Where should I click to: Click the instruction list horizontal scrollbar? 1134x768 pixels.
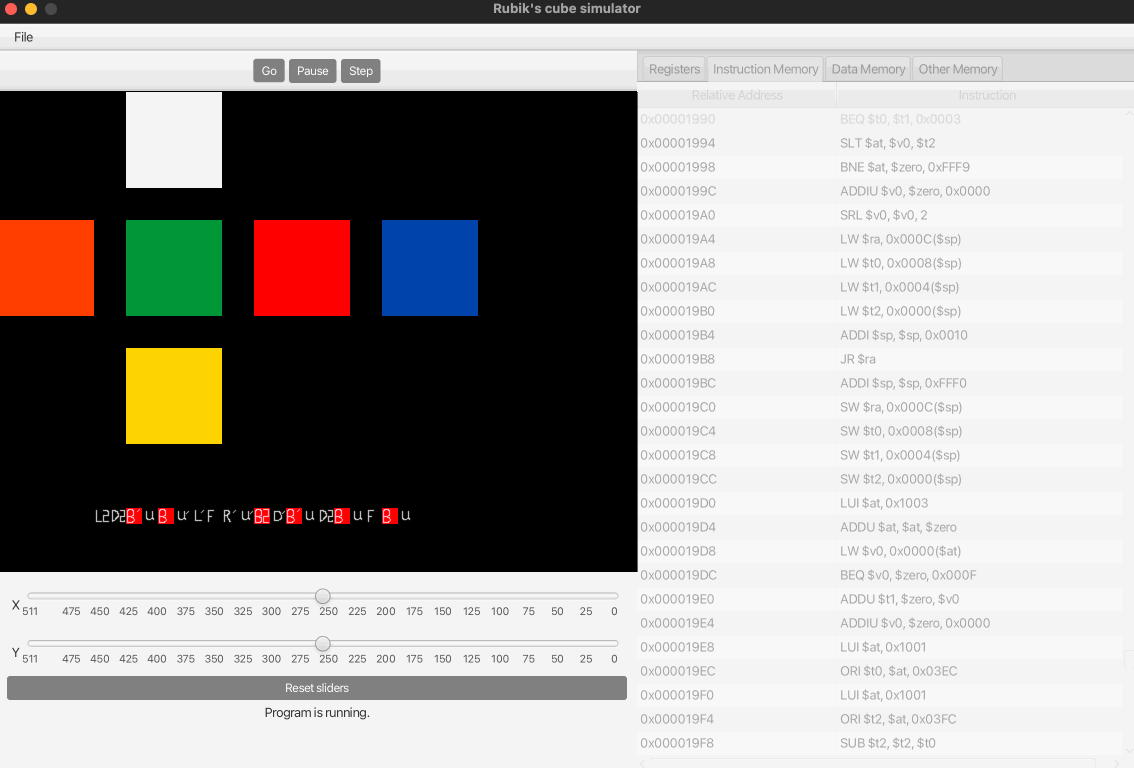(885, 763)
